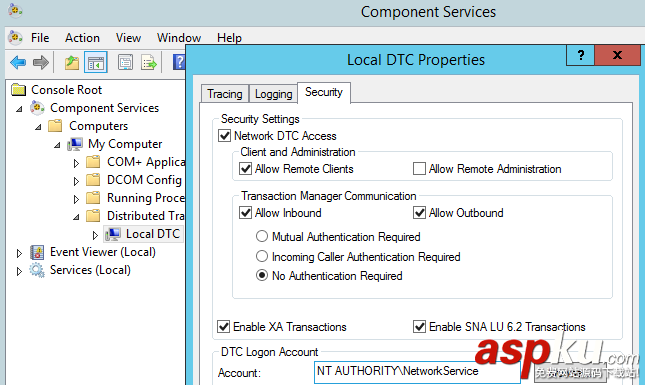The height and width of the screenshot is (385, 645).
Task: Enable Allow Remote Administration
Action: point(419,169)
